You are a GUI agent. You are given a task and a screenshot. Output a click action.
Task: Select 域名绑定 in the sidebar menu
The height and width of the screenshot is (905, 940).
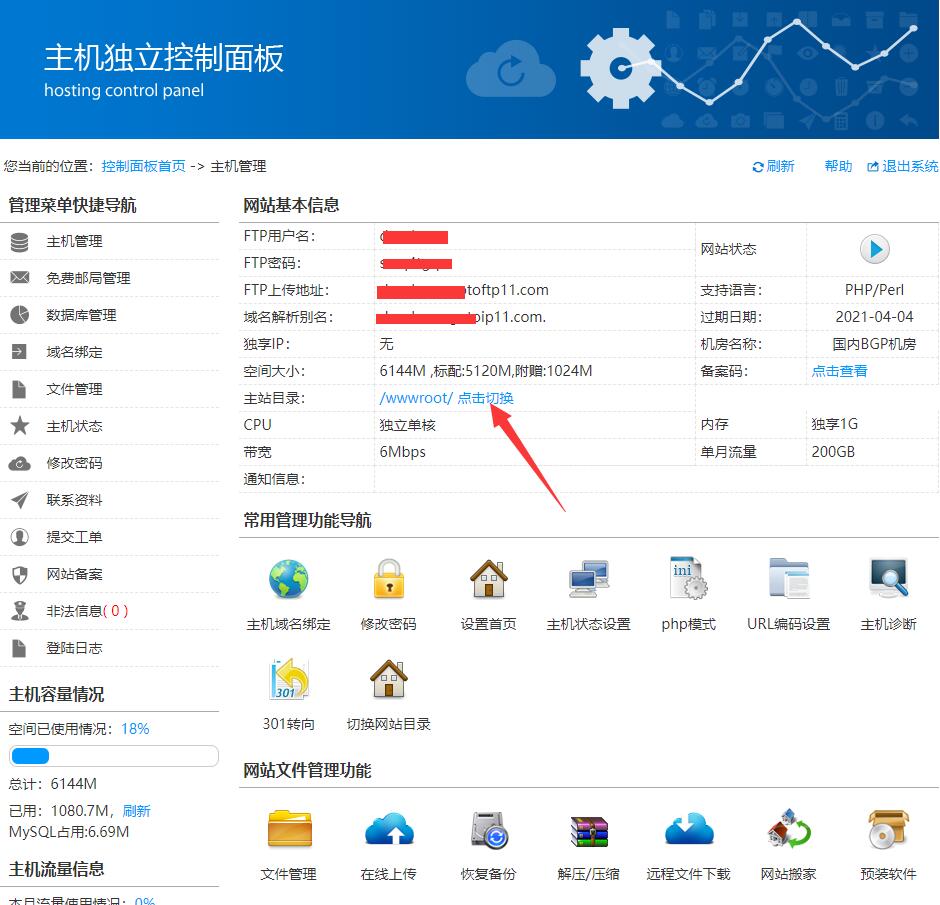click(74, 352)
